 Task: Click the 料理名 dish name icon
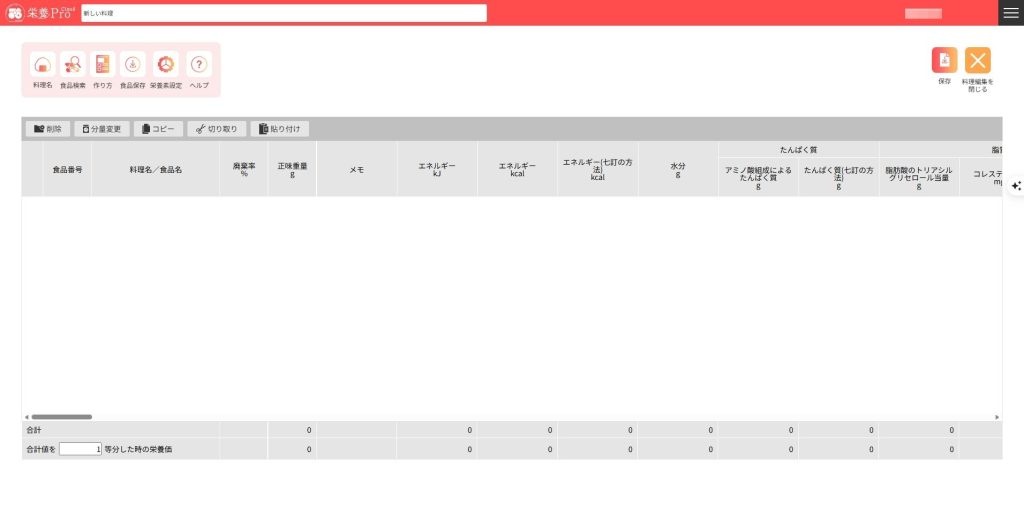[42, 65]
